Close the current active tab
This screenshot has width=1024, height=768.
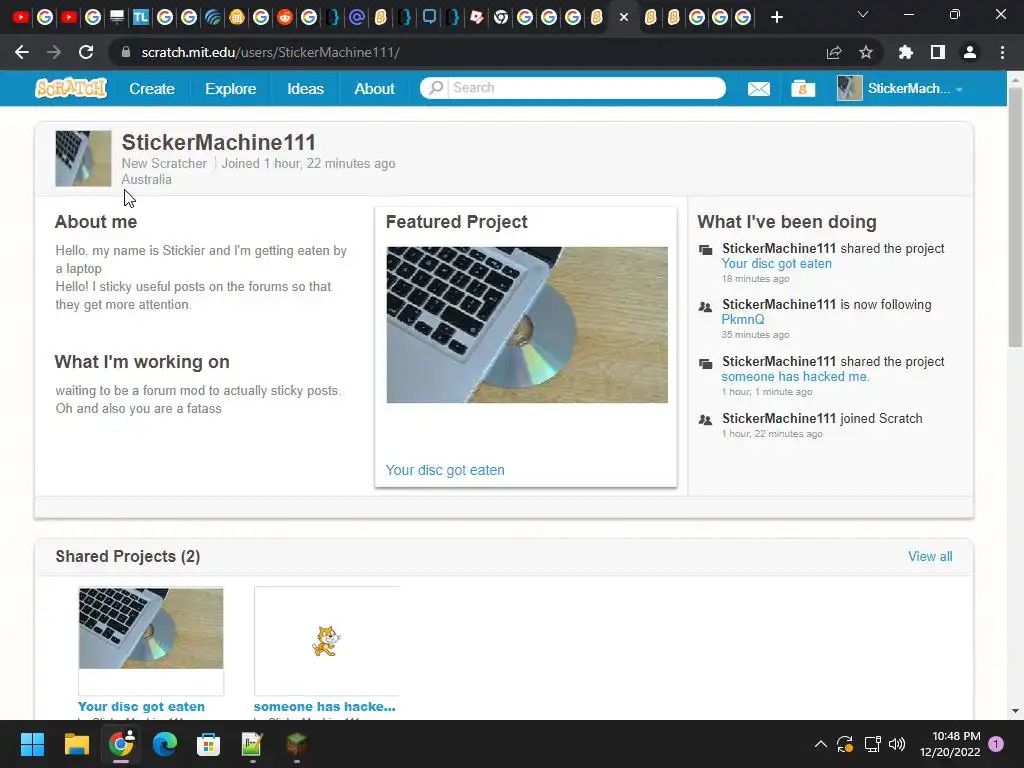(624, 17)
